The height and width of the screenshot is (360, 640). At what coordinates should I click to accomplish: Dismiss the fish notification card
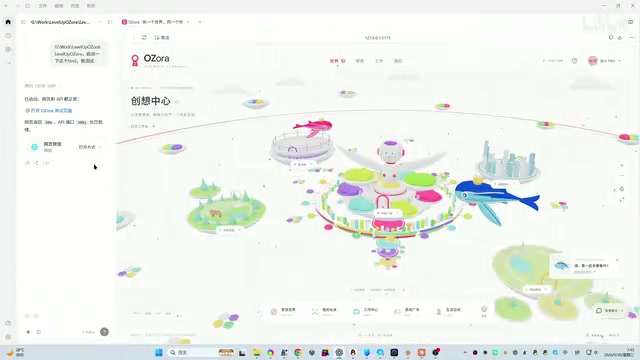pyautogui.click(x=617, y=260)
